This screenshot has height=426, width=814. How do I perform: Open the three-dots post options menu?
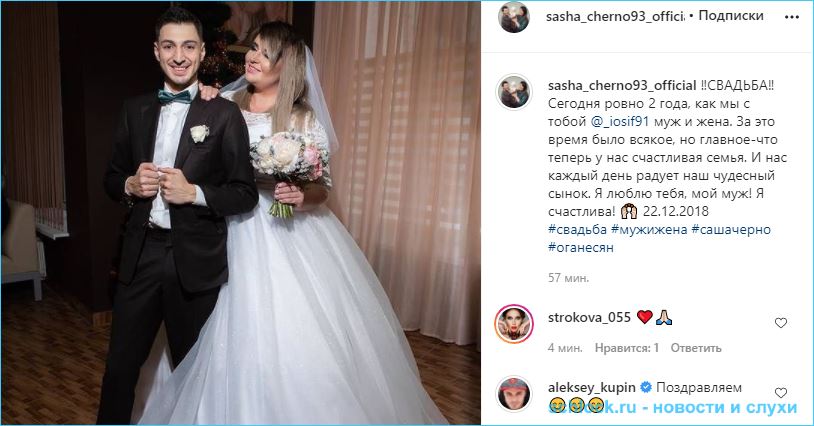[x=792, y=17]
